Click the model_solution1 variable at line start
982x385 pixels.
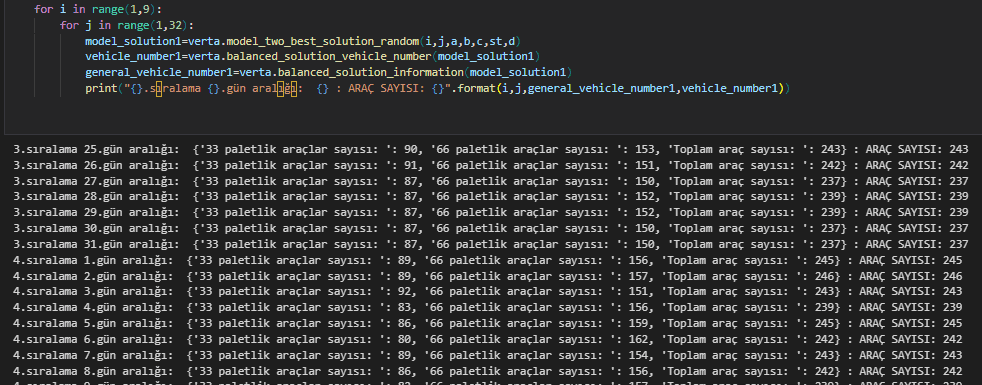pyautogui.click(x=132, y=41)
